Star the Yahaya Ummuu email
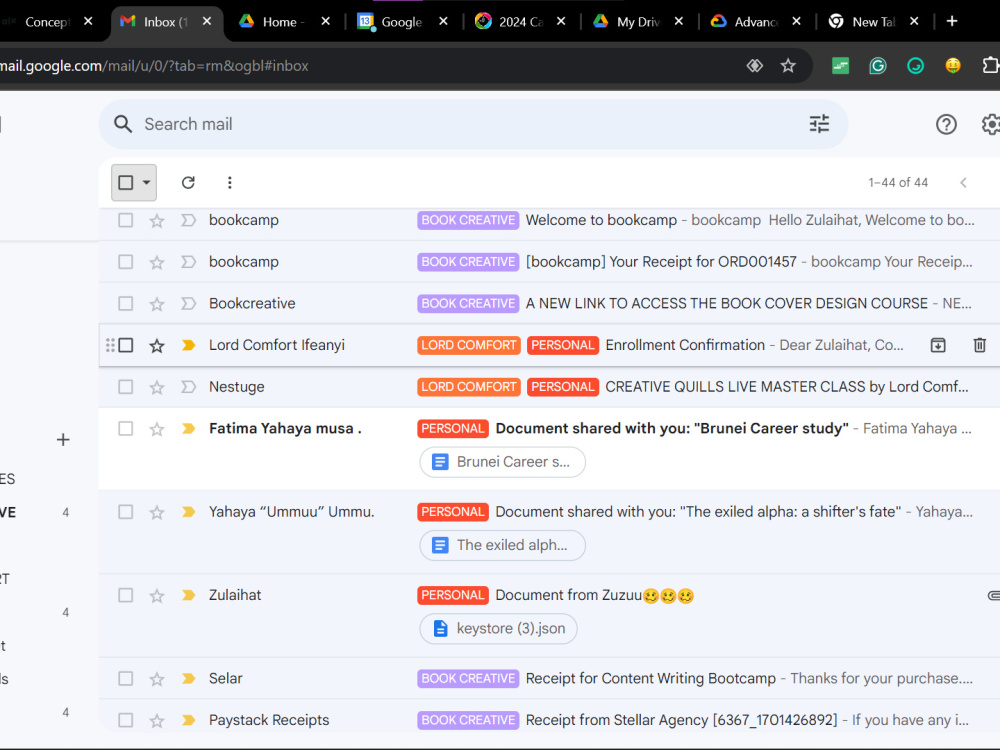This screenshot has height=750, width=1000. 157,512
